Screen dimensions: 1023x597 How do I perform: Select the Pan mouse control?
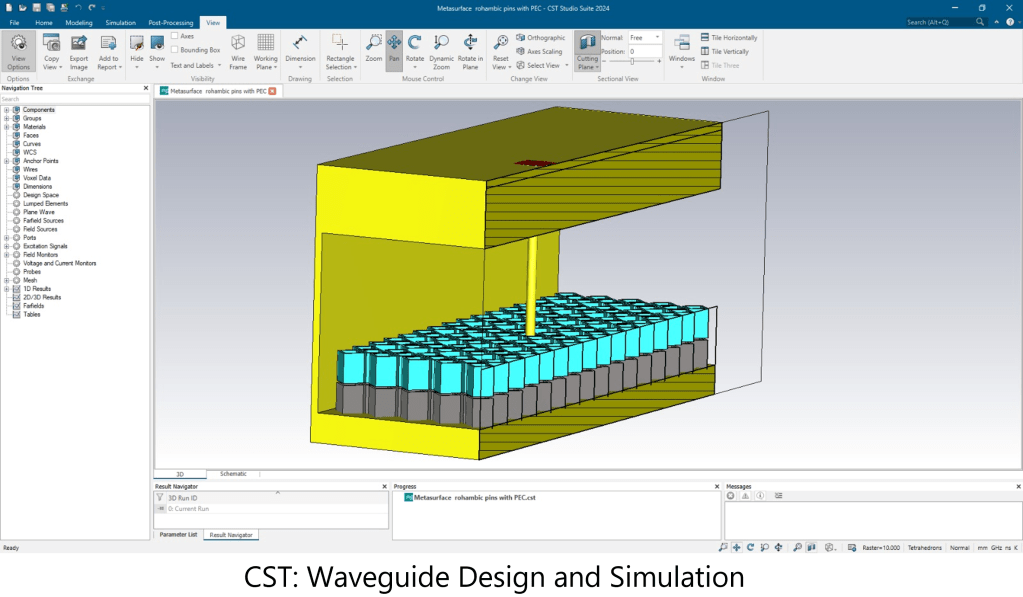[394, 50]
